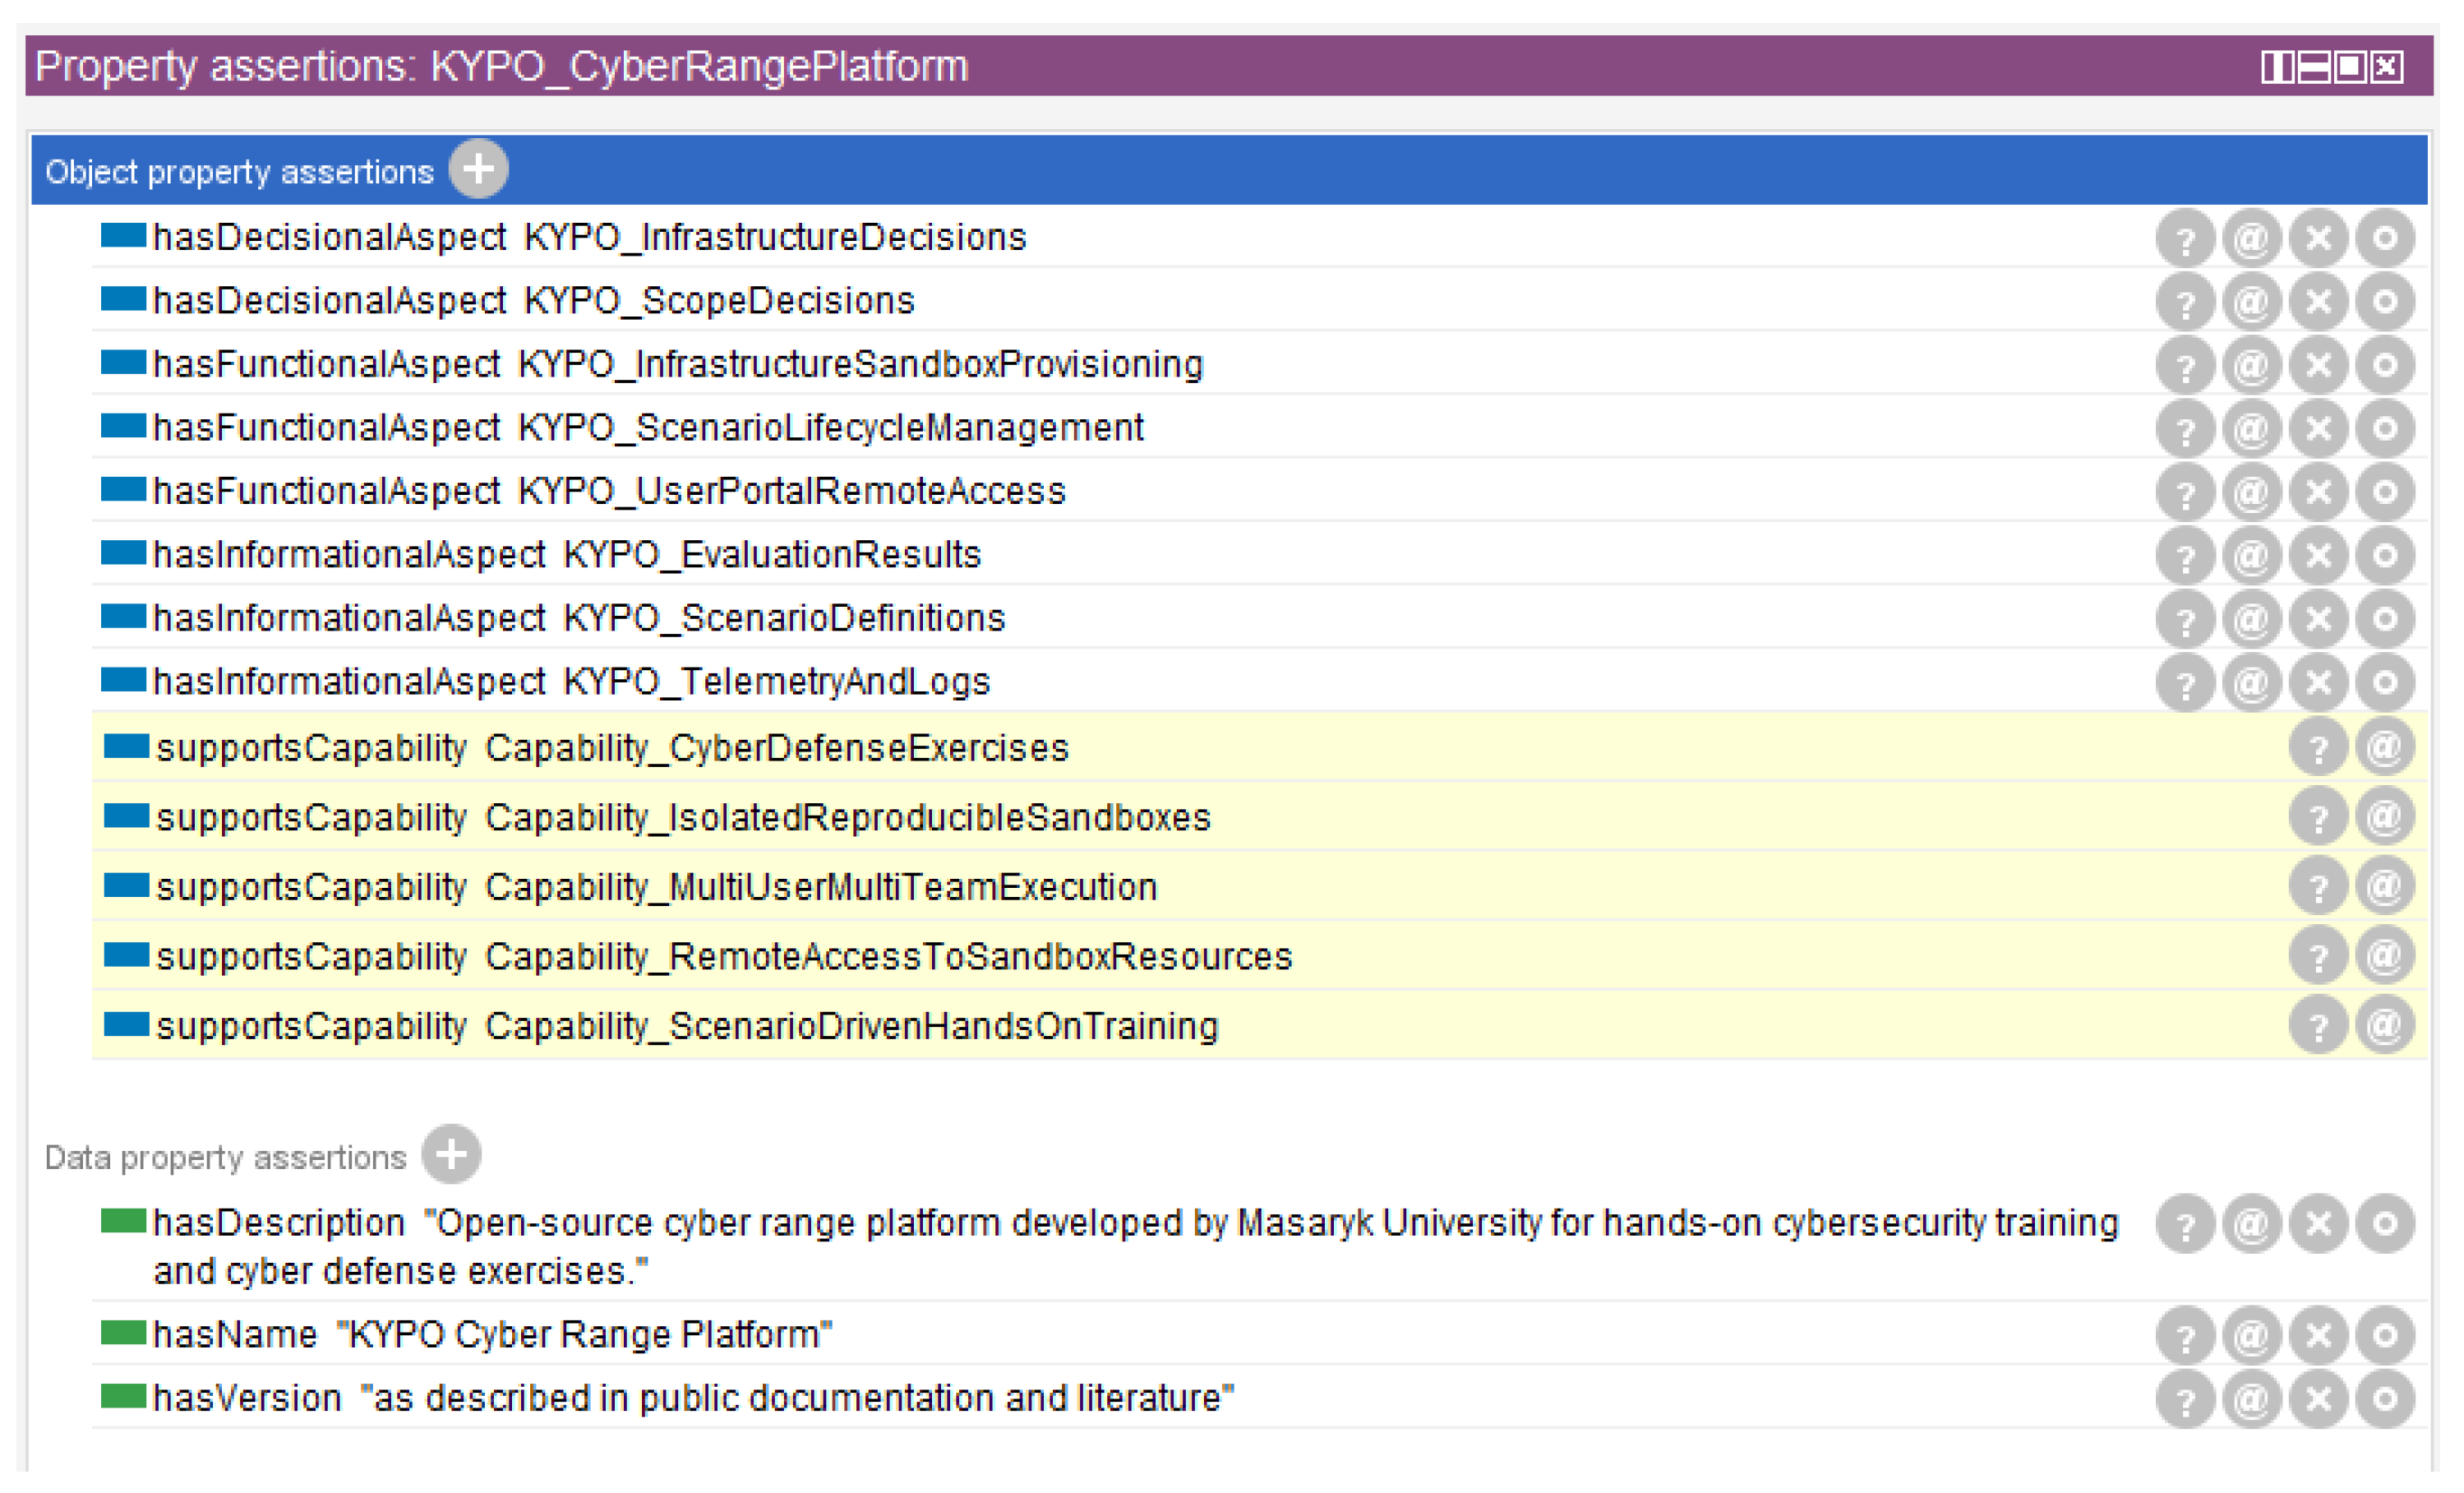Viewport: 2464px width, 1493px height.
Task: Select the 'hasDecisionalAspect KYPO_ScopeDecisions' row
Action: point(1259,301)
